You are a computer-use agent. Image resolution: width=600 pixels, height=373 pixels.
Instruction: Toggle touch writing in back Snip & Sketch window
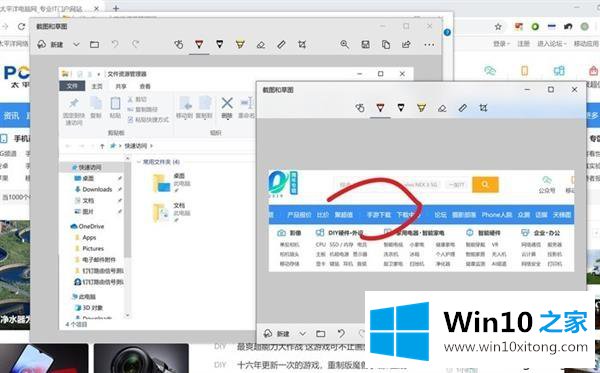179,44
